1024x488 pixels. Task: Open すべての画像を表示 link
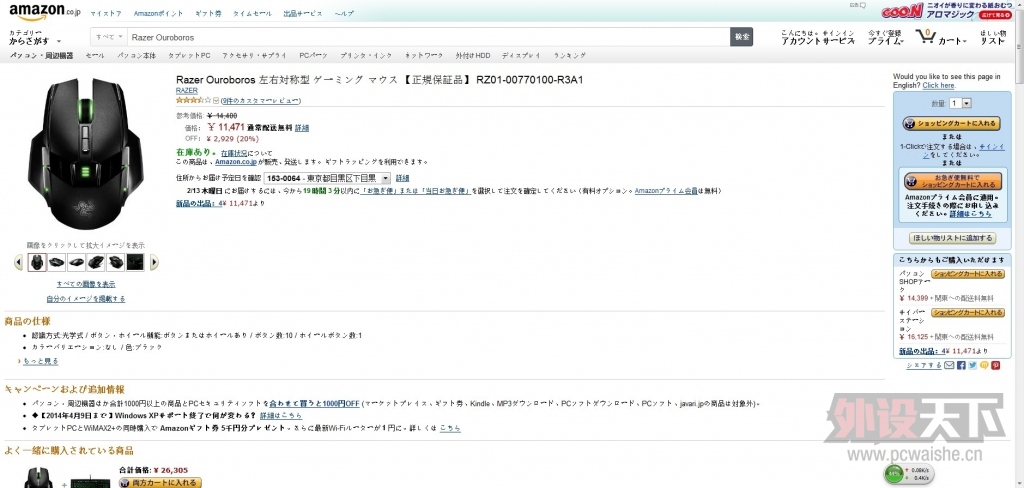(x=86, y=284)
